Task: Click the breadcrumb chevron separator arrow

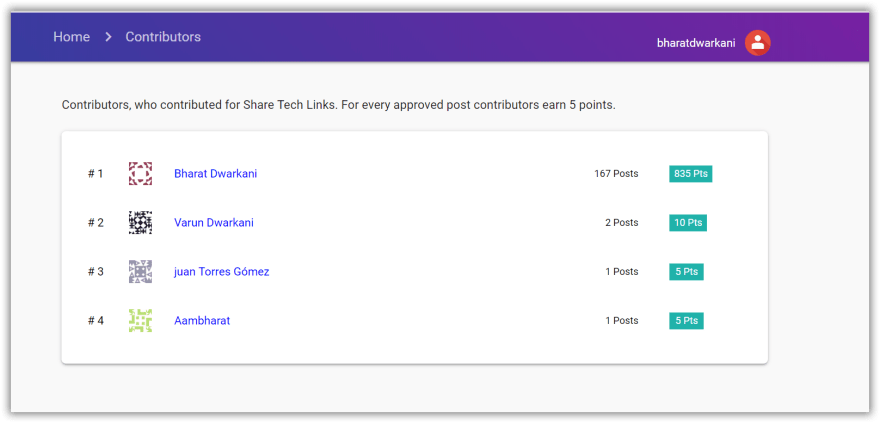Action: 108,37
